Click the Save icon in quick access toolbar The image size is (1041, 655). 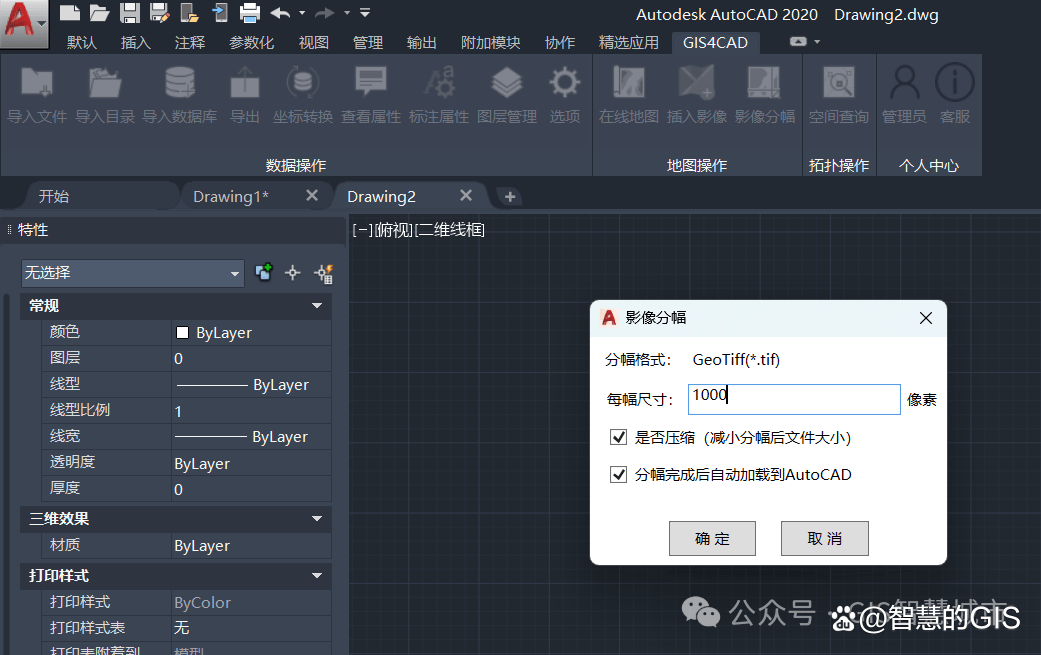click(x=130, y=13)
